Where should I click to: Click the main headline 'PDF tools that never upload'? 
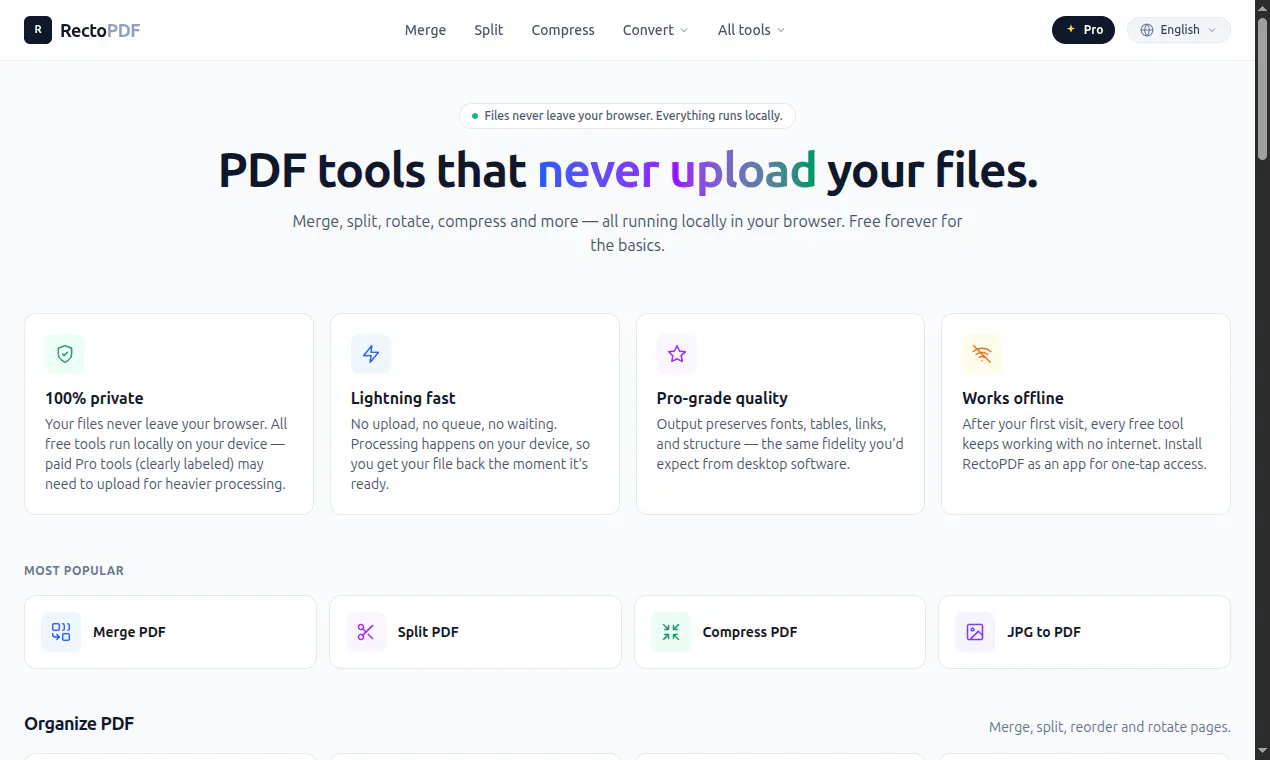[x=628, y=170]
